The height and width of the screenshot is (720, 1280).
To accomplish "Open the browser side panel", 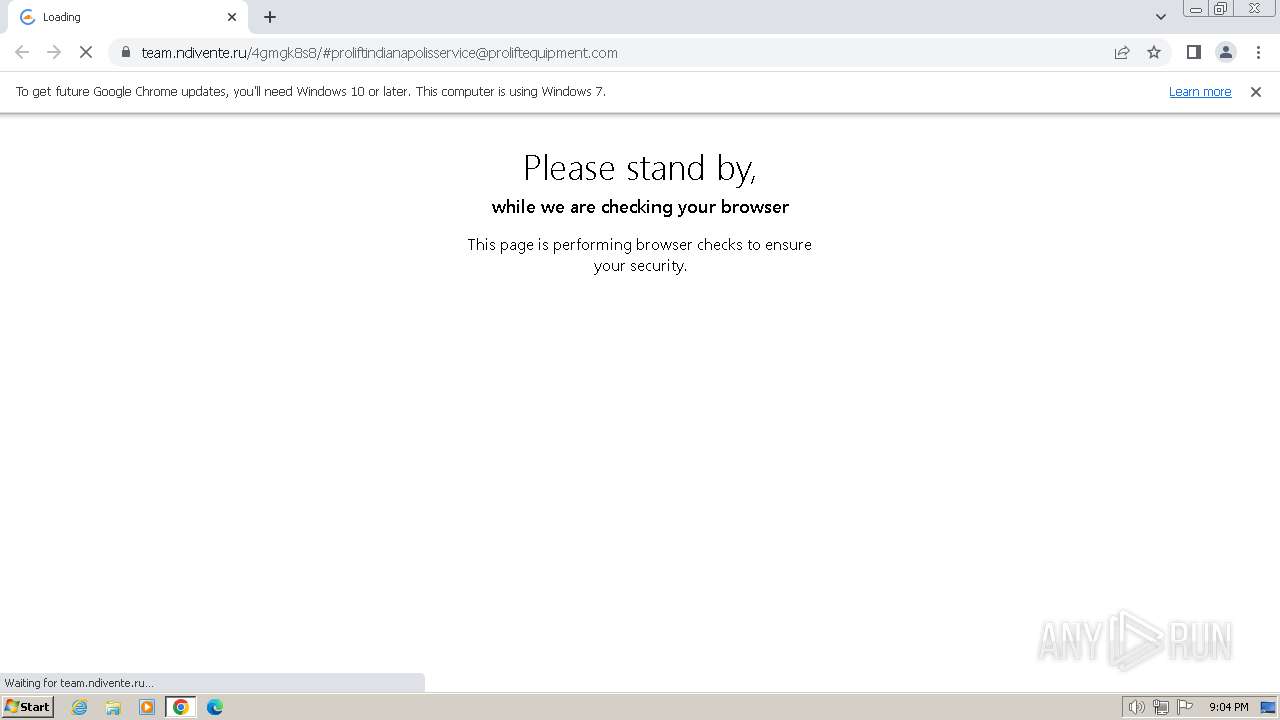I will (1193, 52).
